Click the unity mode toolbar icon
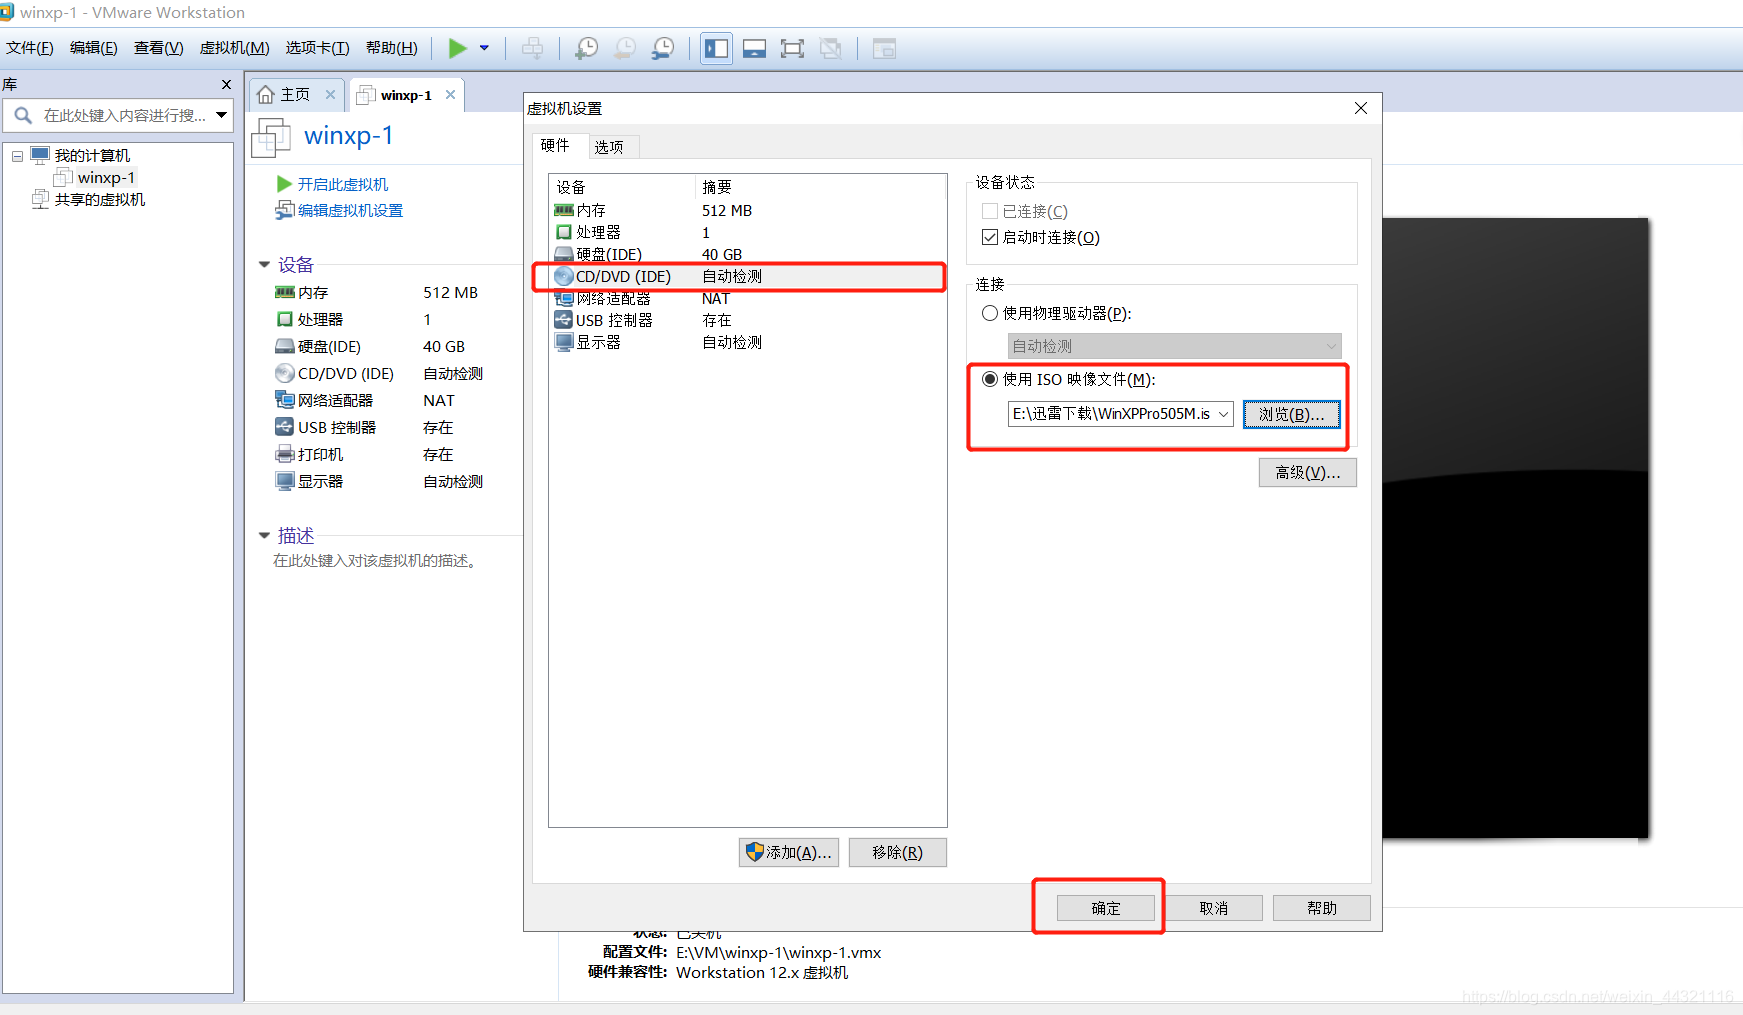1743x1015 pixels. [x=830, y=48]
